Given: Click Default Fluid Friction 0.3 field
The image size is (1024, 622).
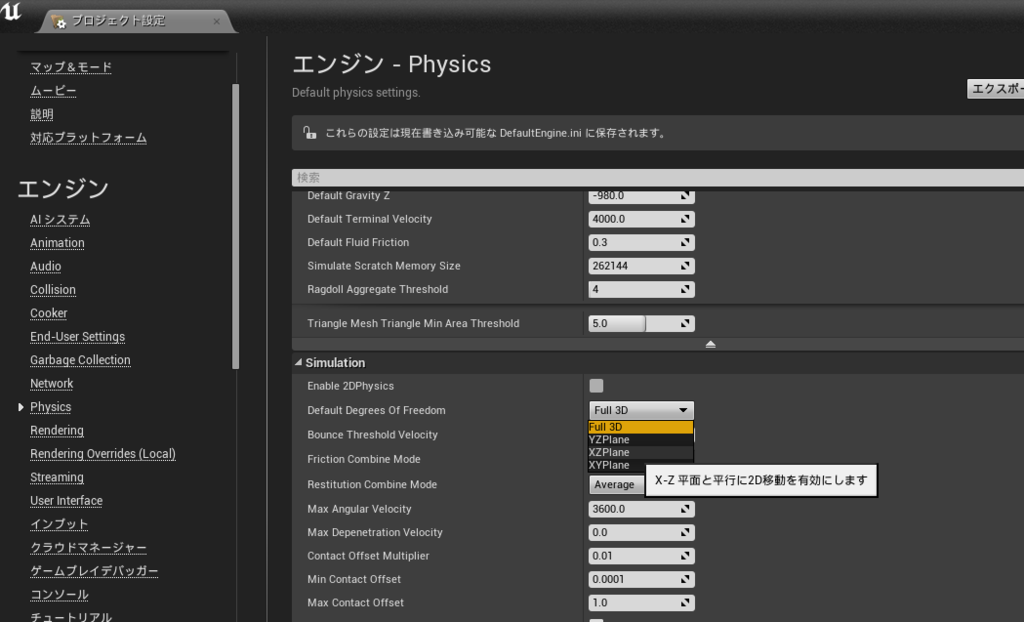Looking at the screenshot, I should (641, 242).
